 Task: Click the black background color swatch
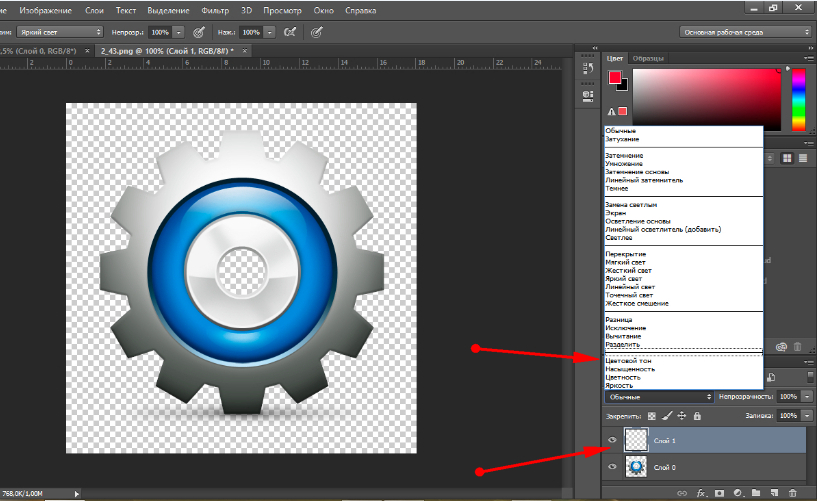(x=623, y=86)
